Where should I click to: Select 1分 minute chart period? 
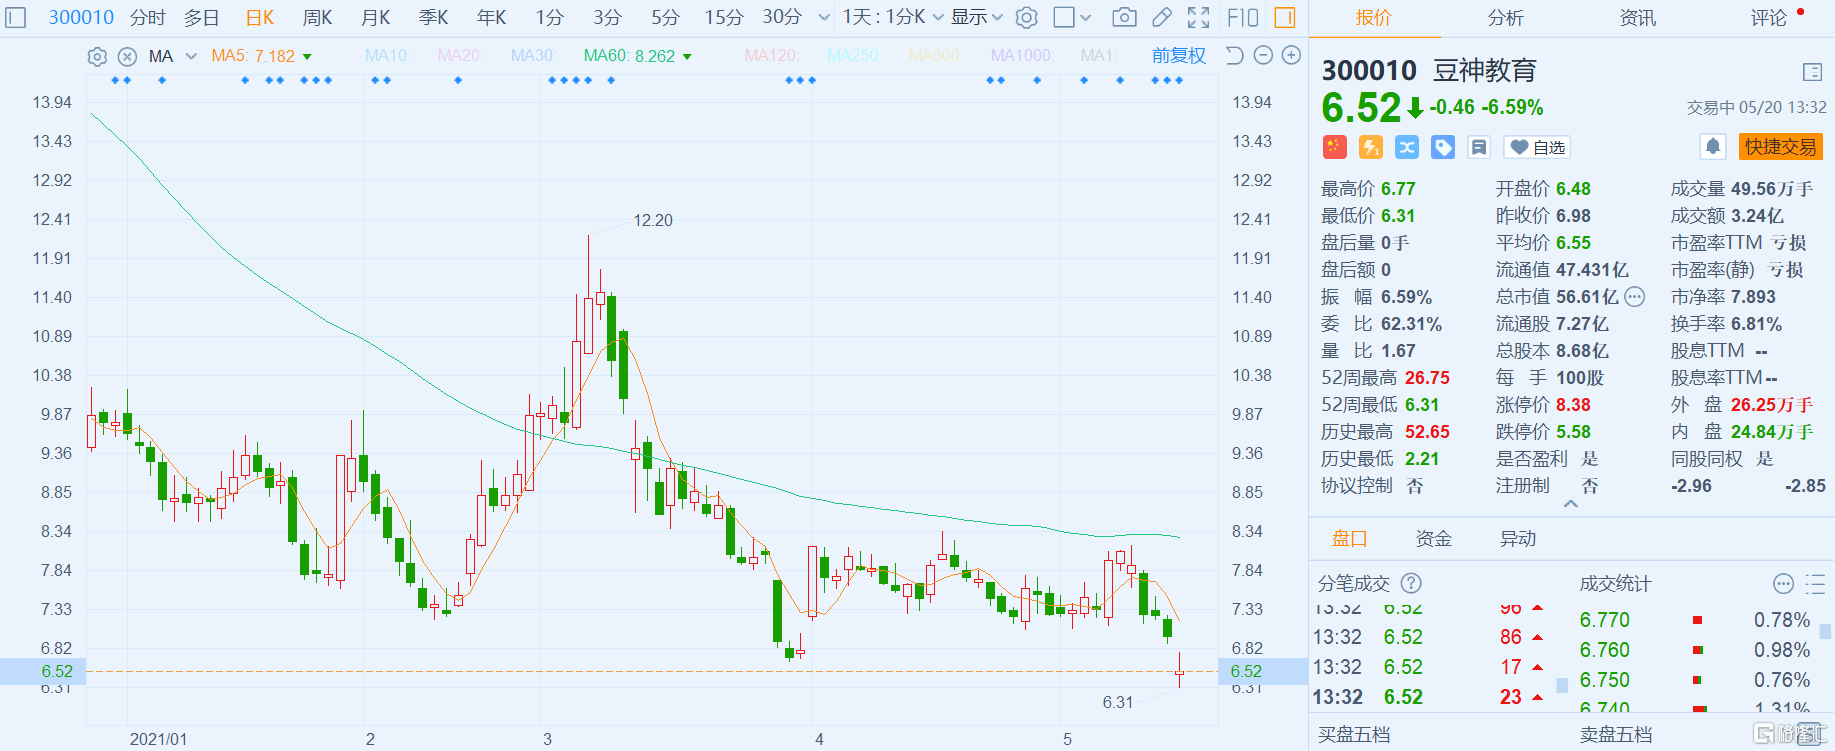coord(549,17)
